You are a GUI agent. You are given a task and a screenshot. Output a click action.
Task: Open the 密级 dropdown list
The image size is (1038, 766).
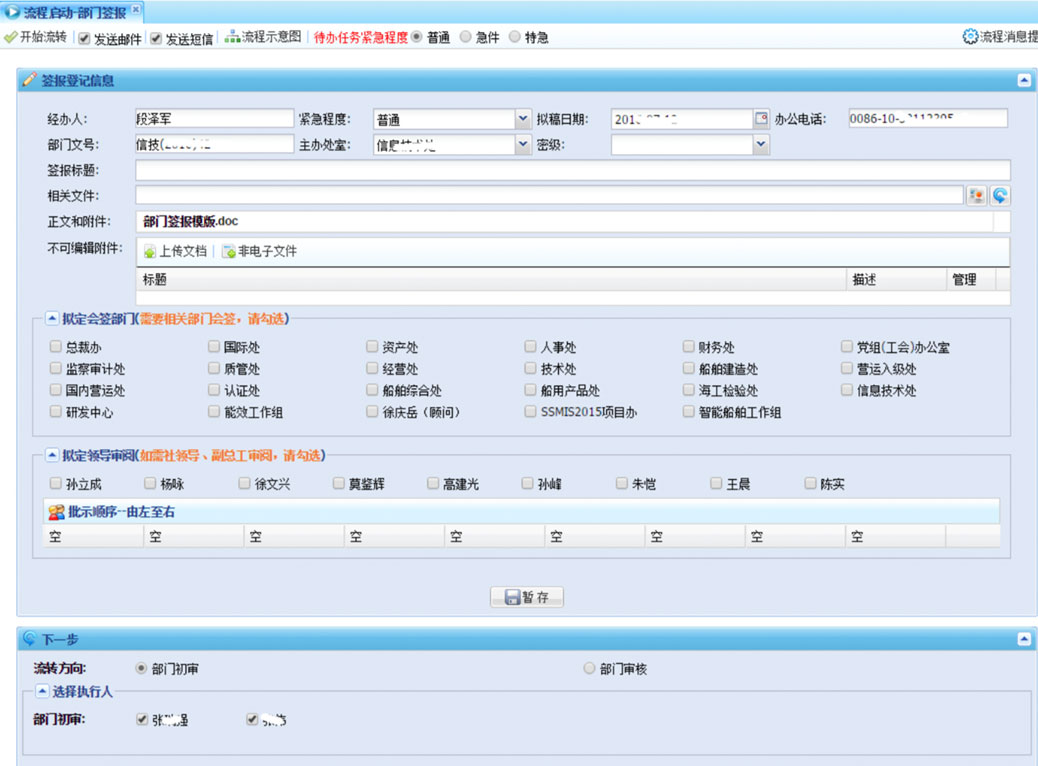tap(760, 144)
